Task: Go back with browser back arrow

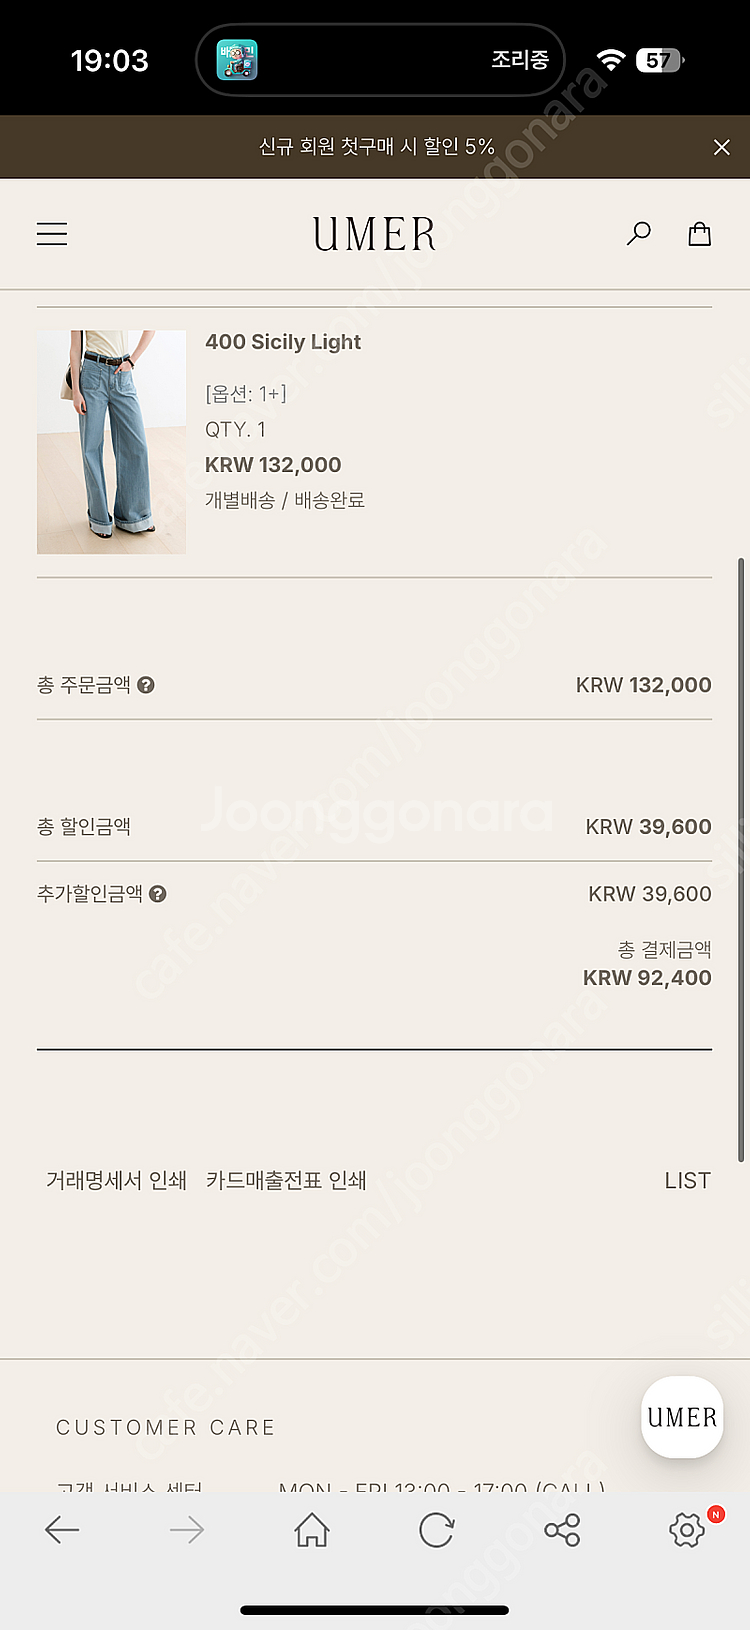Action: click(62, 1530)
